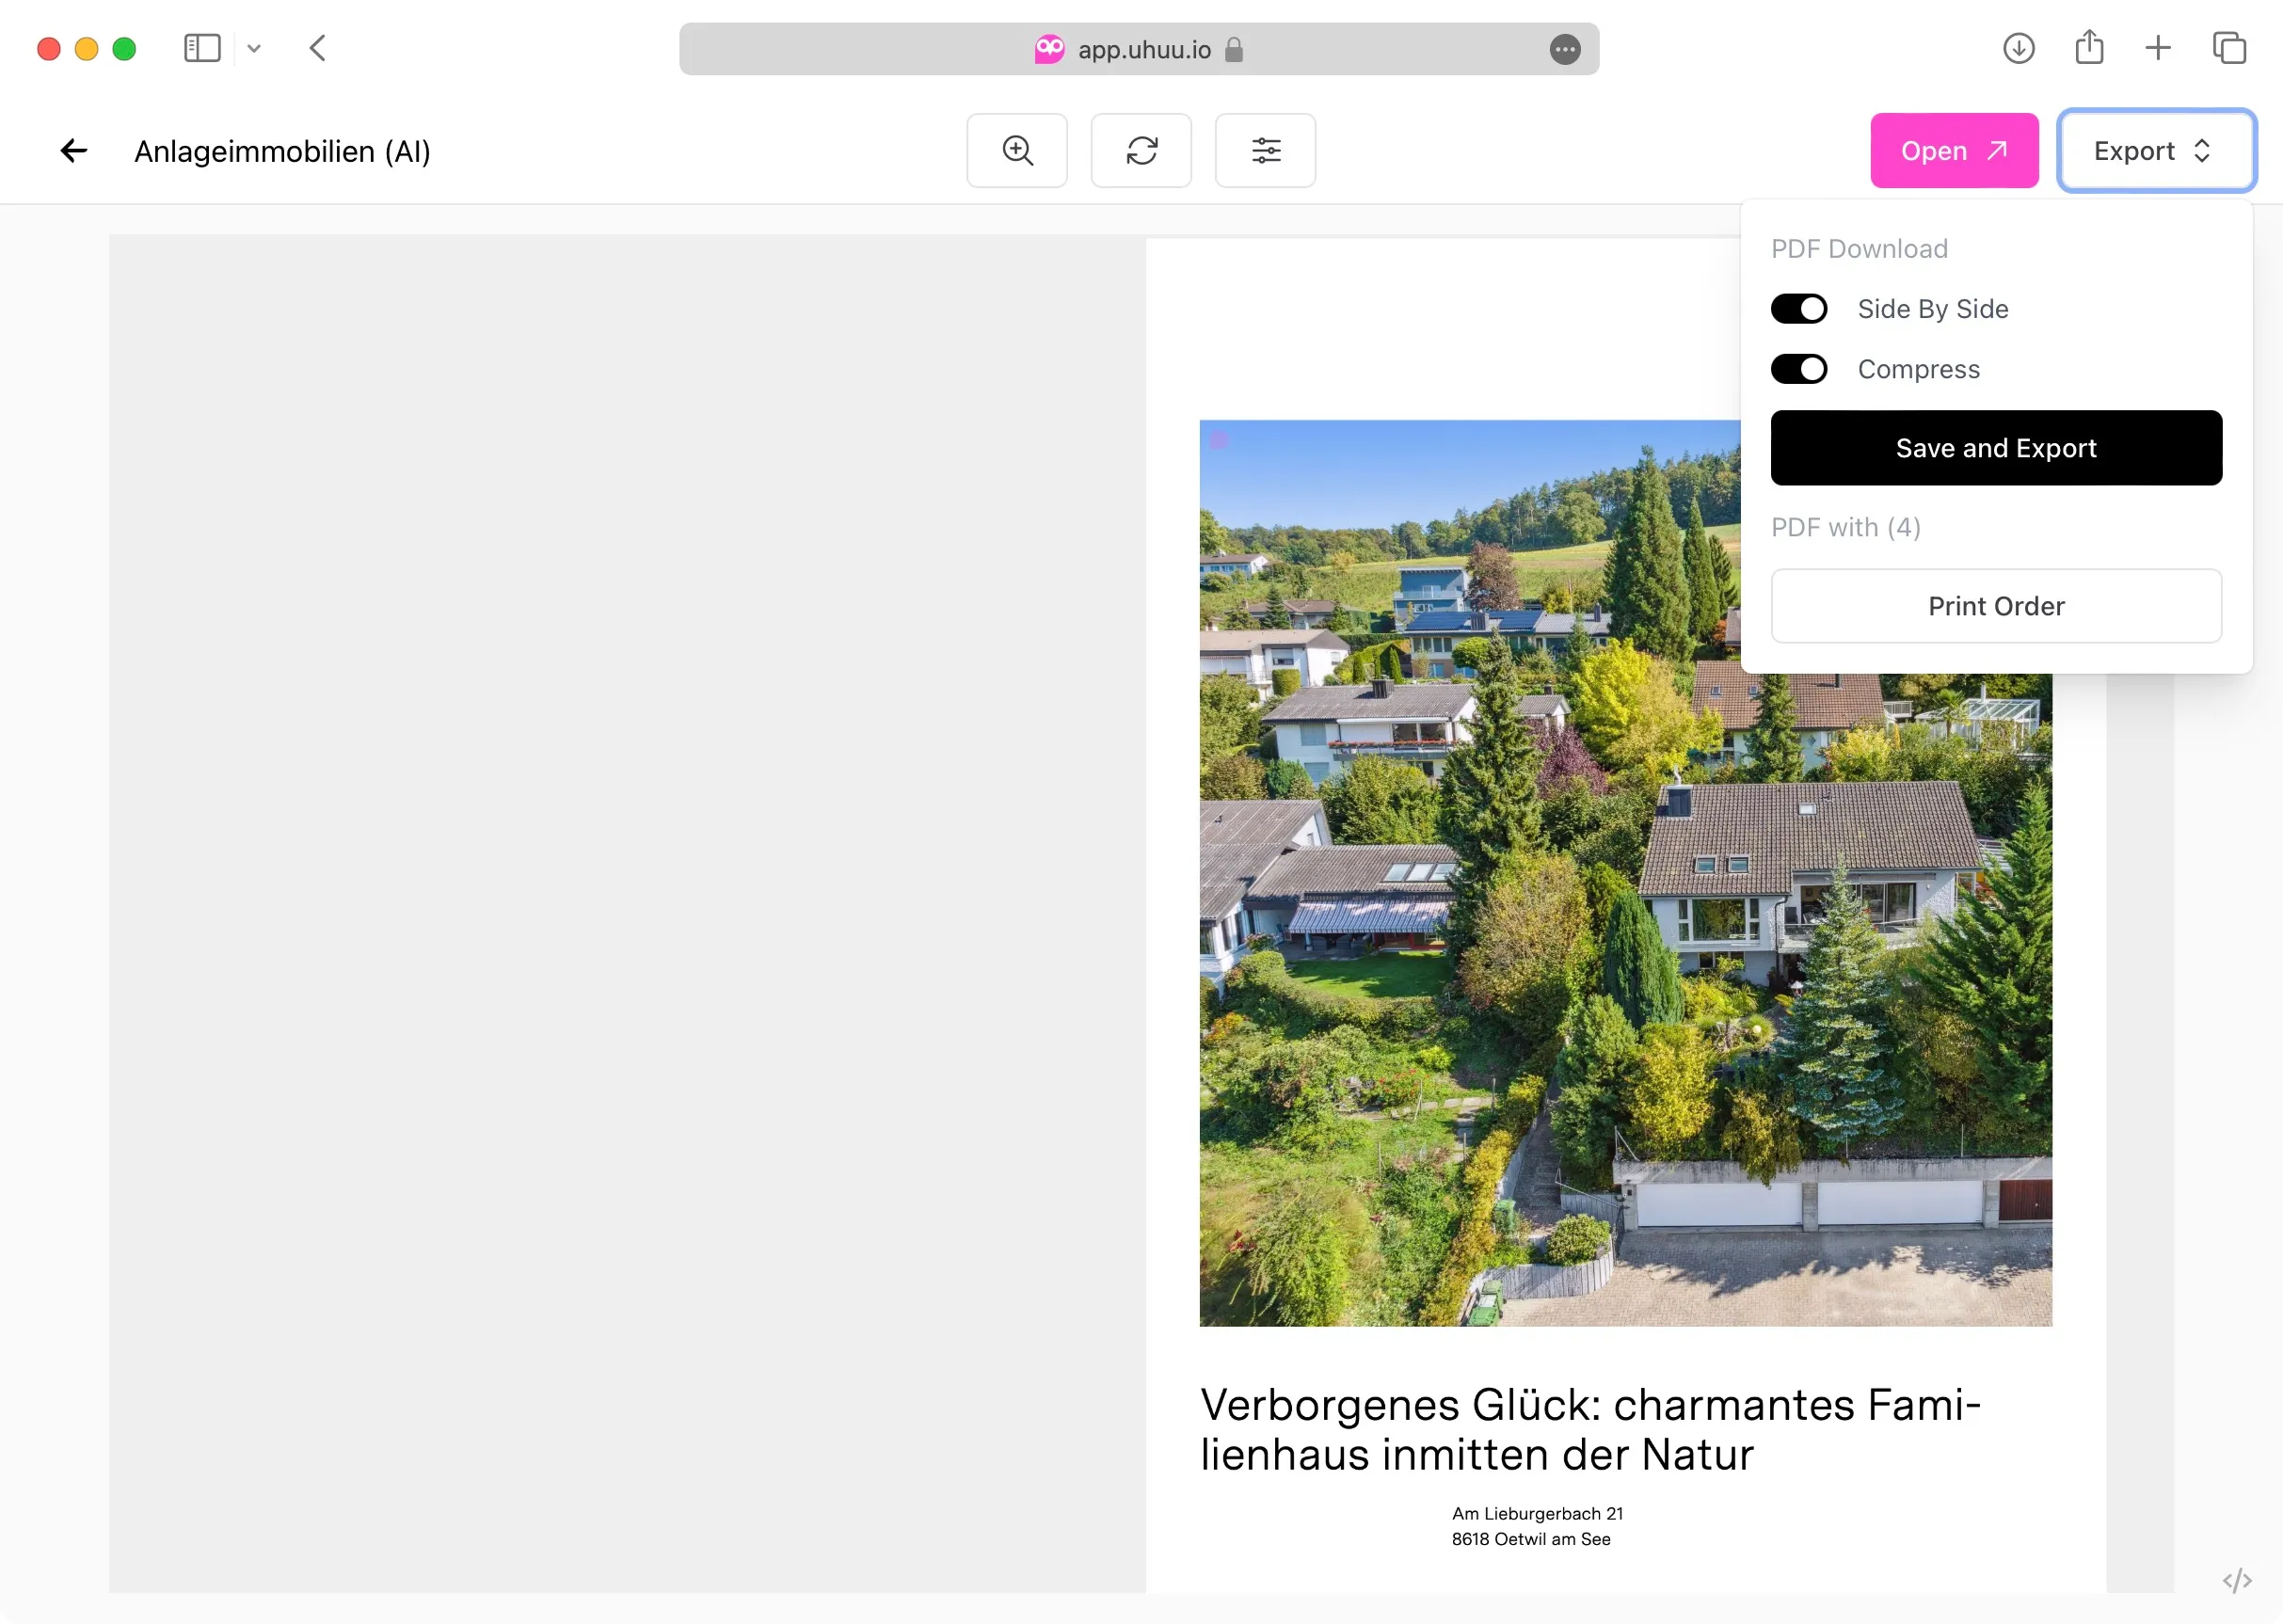Viewport: 2283px width, 1624px height.
Task: Click the refresh preview icon
Action: click(1141, 151)
